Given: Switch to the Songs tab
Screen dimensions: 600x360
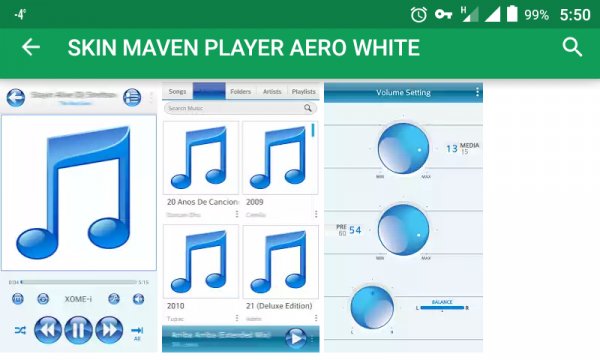Looking at the screenshot, I should coord(177,91).
